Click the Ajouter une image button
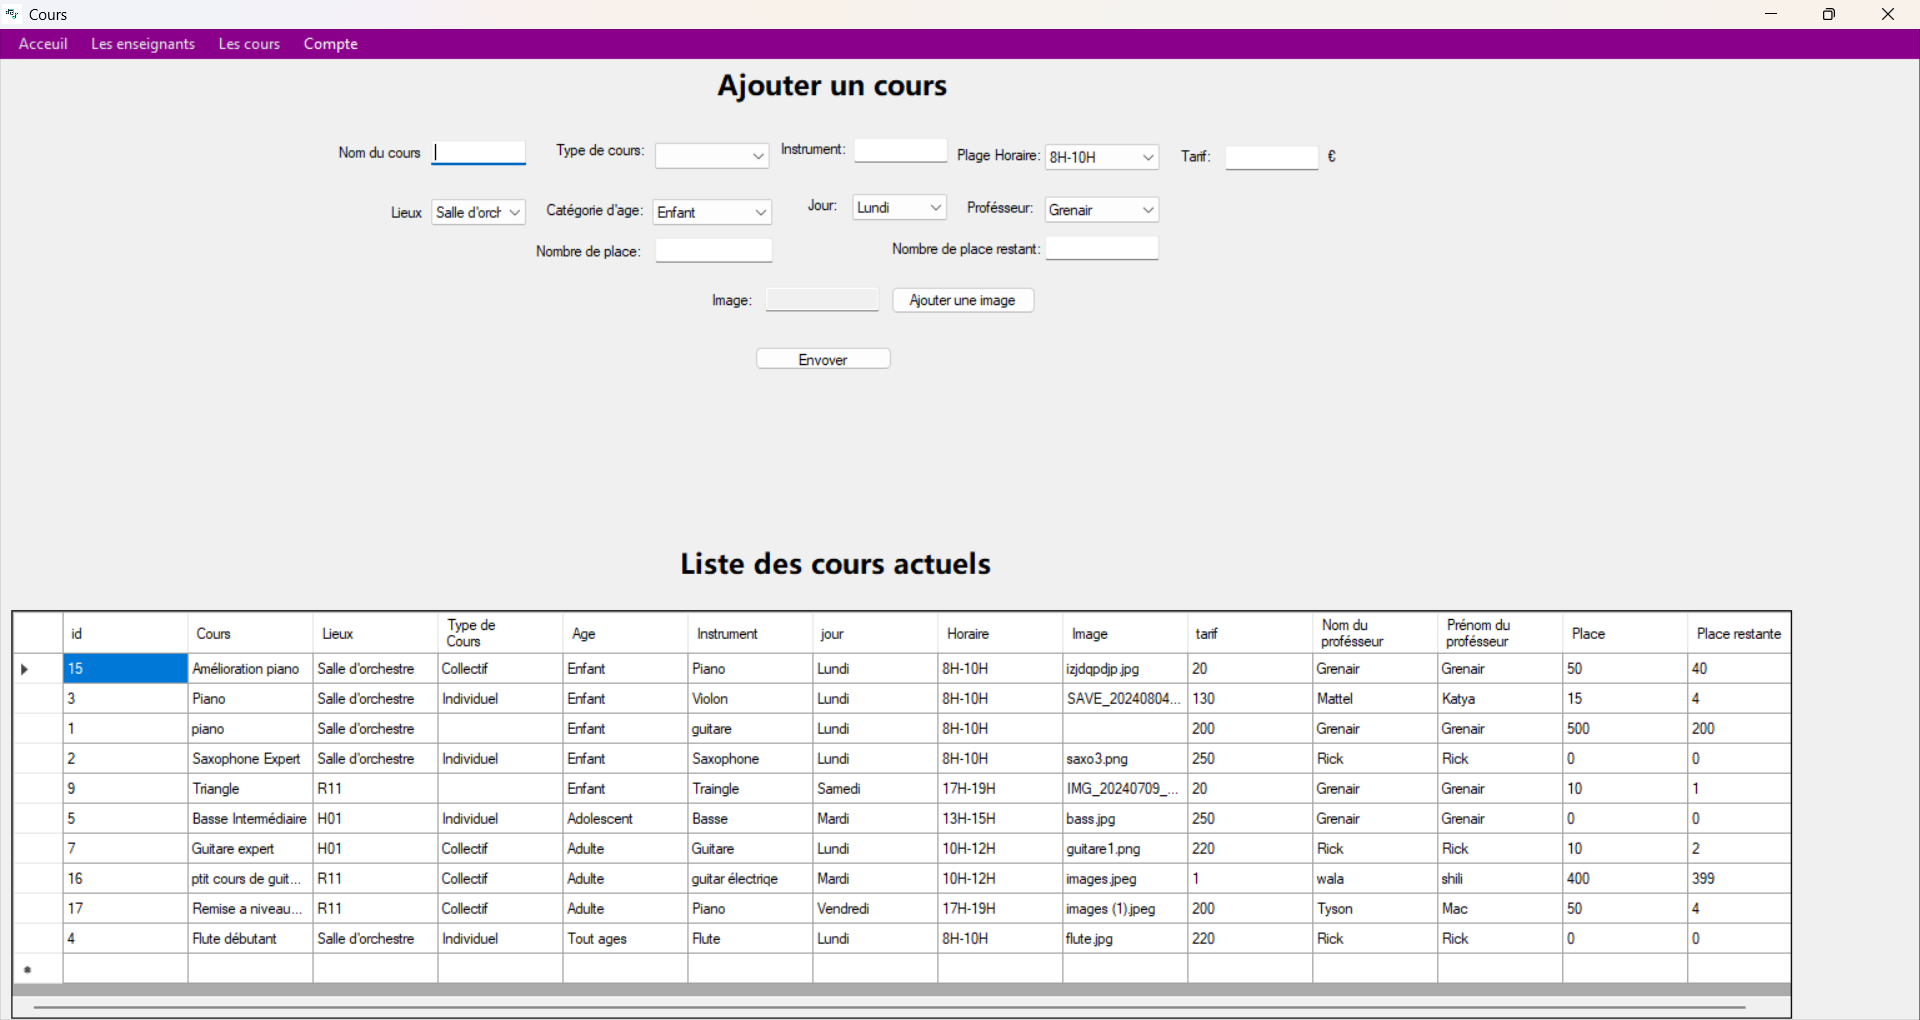The width and height of the screenshot is (1920, 1020). point(962,300)
